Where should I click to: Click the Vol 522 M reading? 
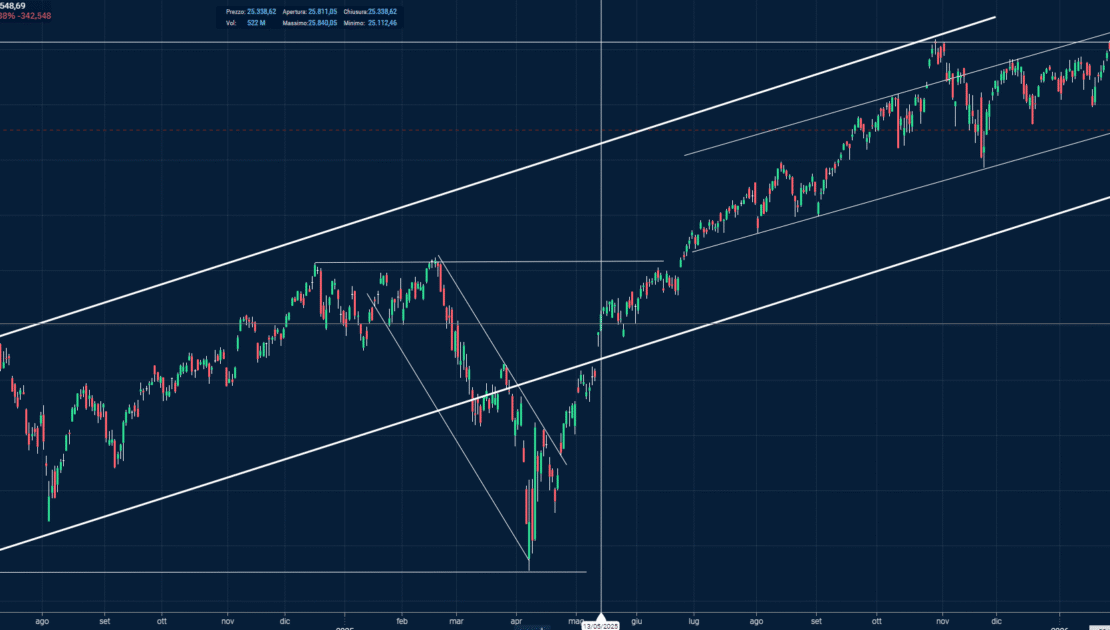coord(257,22)
